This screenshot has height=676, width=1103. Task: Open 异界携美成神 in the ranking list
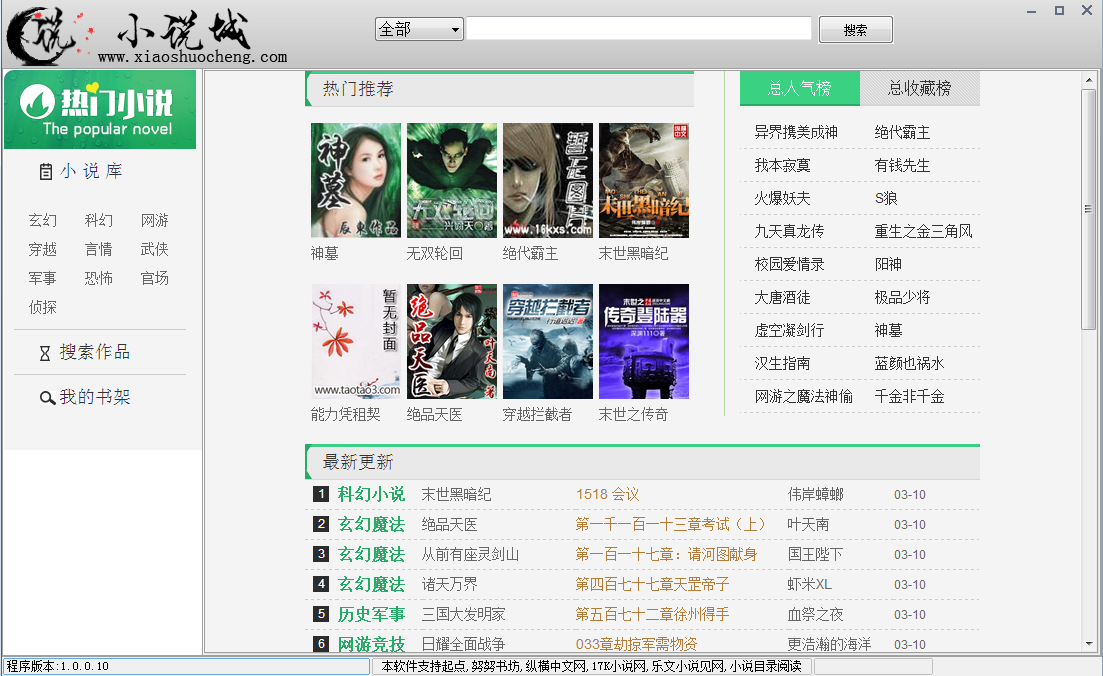pyautogui.click(x=796, y=132)
